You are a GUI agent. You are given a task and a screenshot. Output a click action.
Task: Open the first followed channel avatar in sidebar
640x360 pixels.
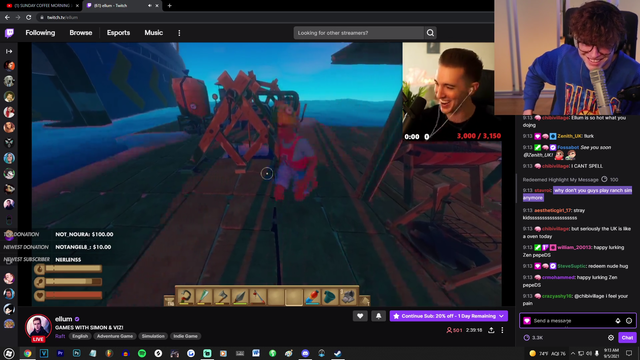(9, 66)
